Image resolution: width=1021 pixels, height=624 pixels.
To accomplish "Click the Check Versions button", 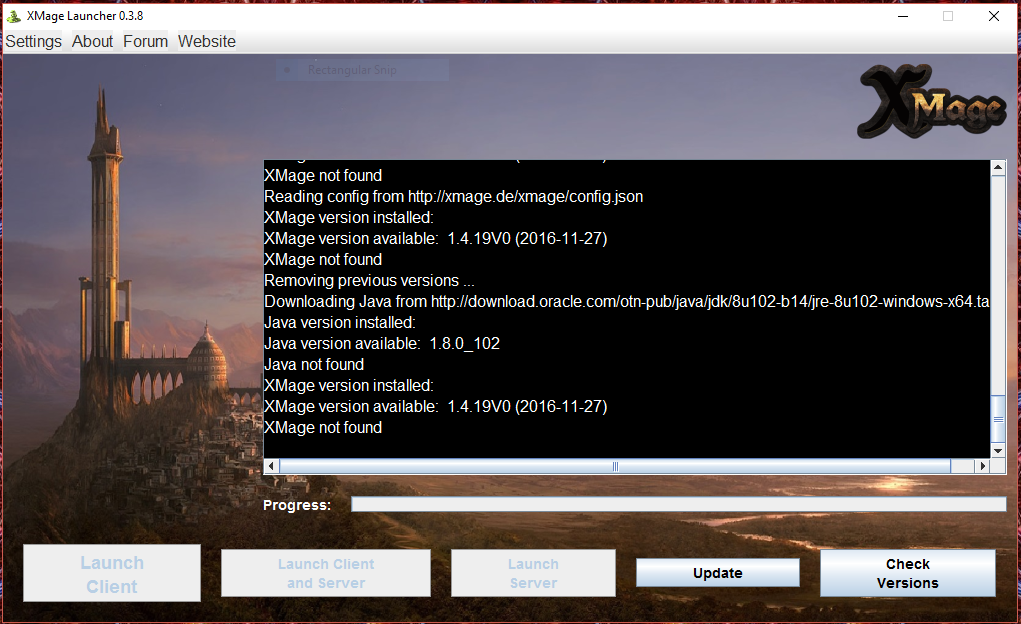I will click(x=907, y=573).
